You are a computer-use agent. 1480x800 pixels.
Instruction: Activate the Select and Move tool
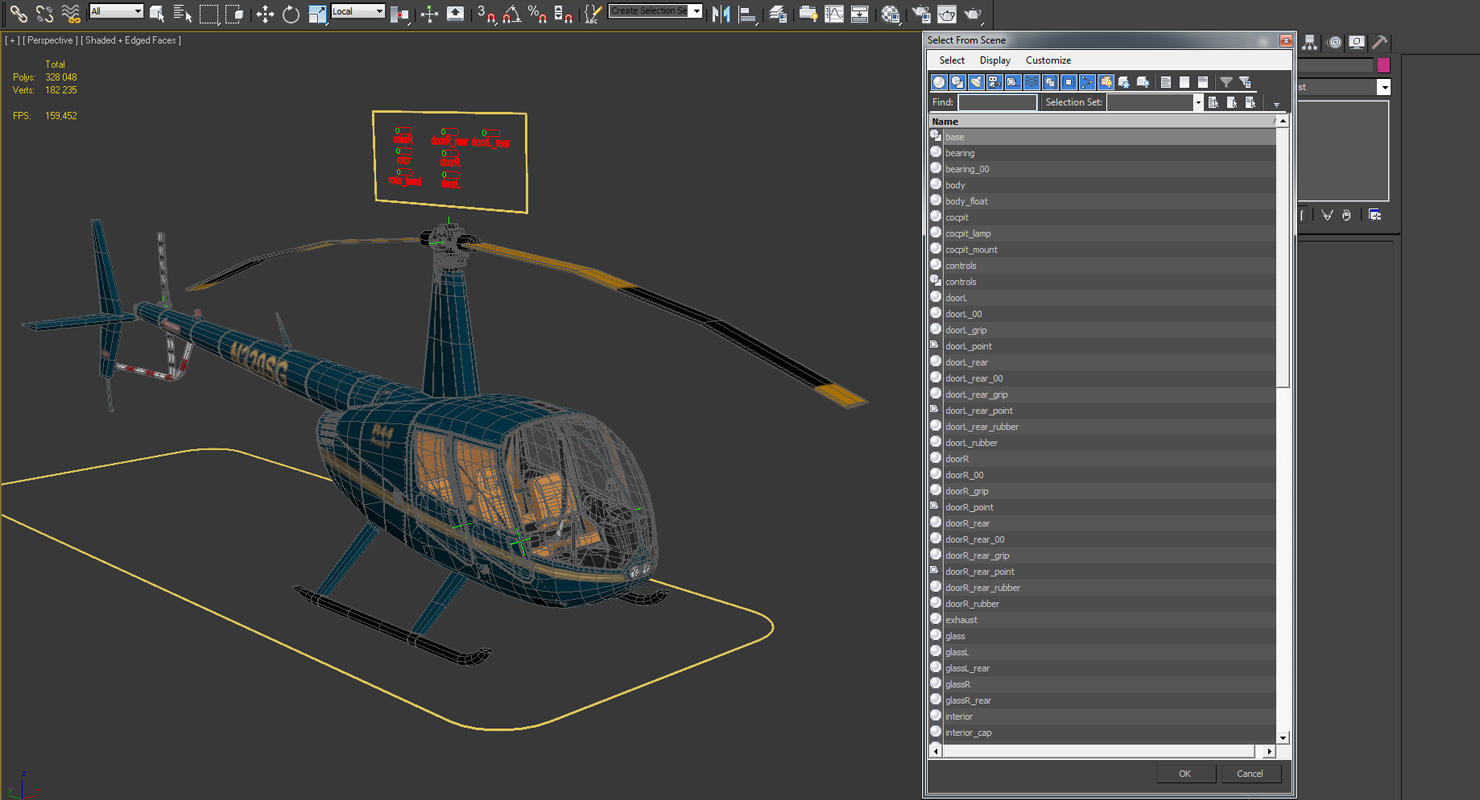265,14
